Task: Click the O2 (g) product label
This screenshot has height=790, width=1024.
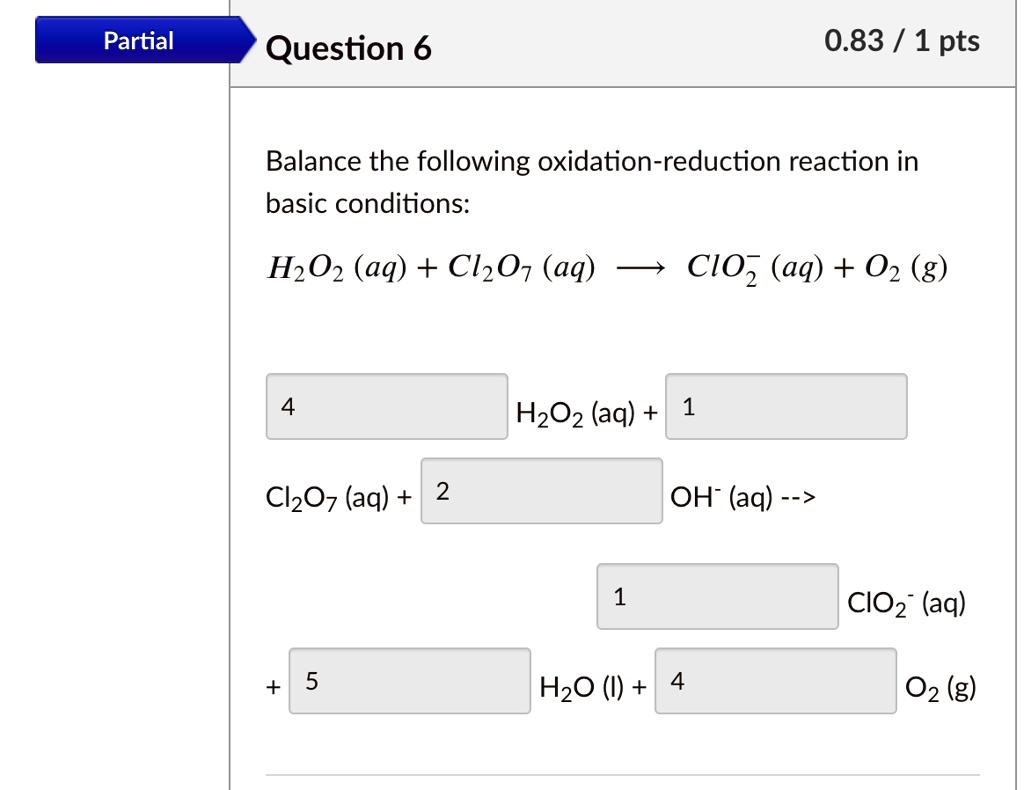Action: click(x=938, y=686)
